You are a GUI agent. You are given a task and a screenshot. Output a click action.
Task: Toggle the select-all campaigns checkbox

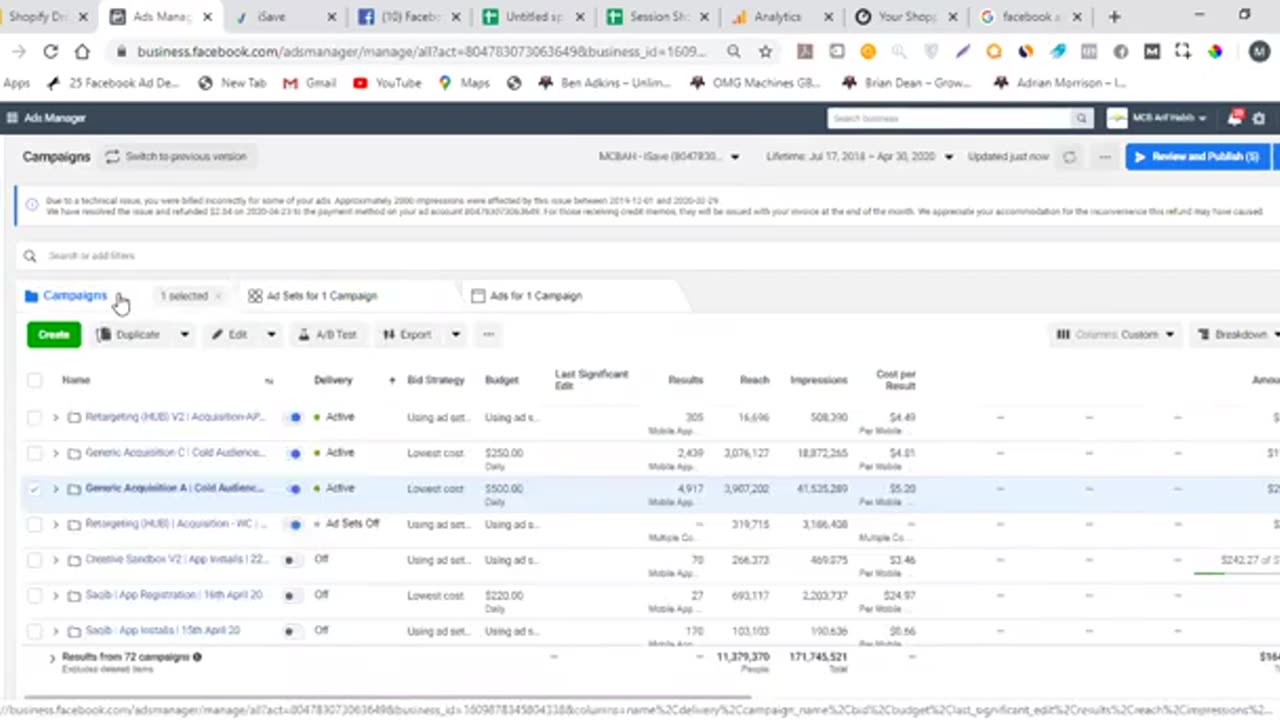(35, 380)
